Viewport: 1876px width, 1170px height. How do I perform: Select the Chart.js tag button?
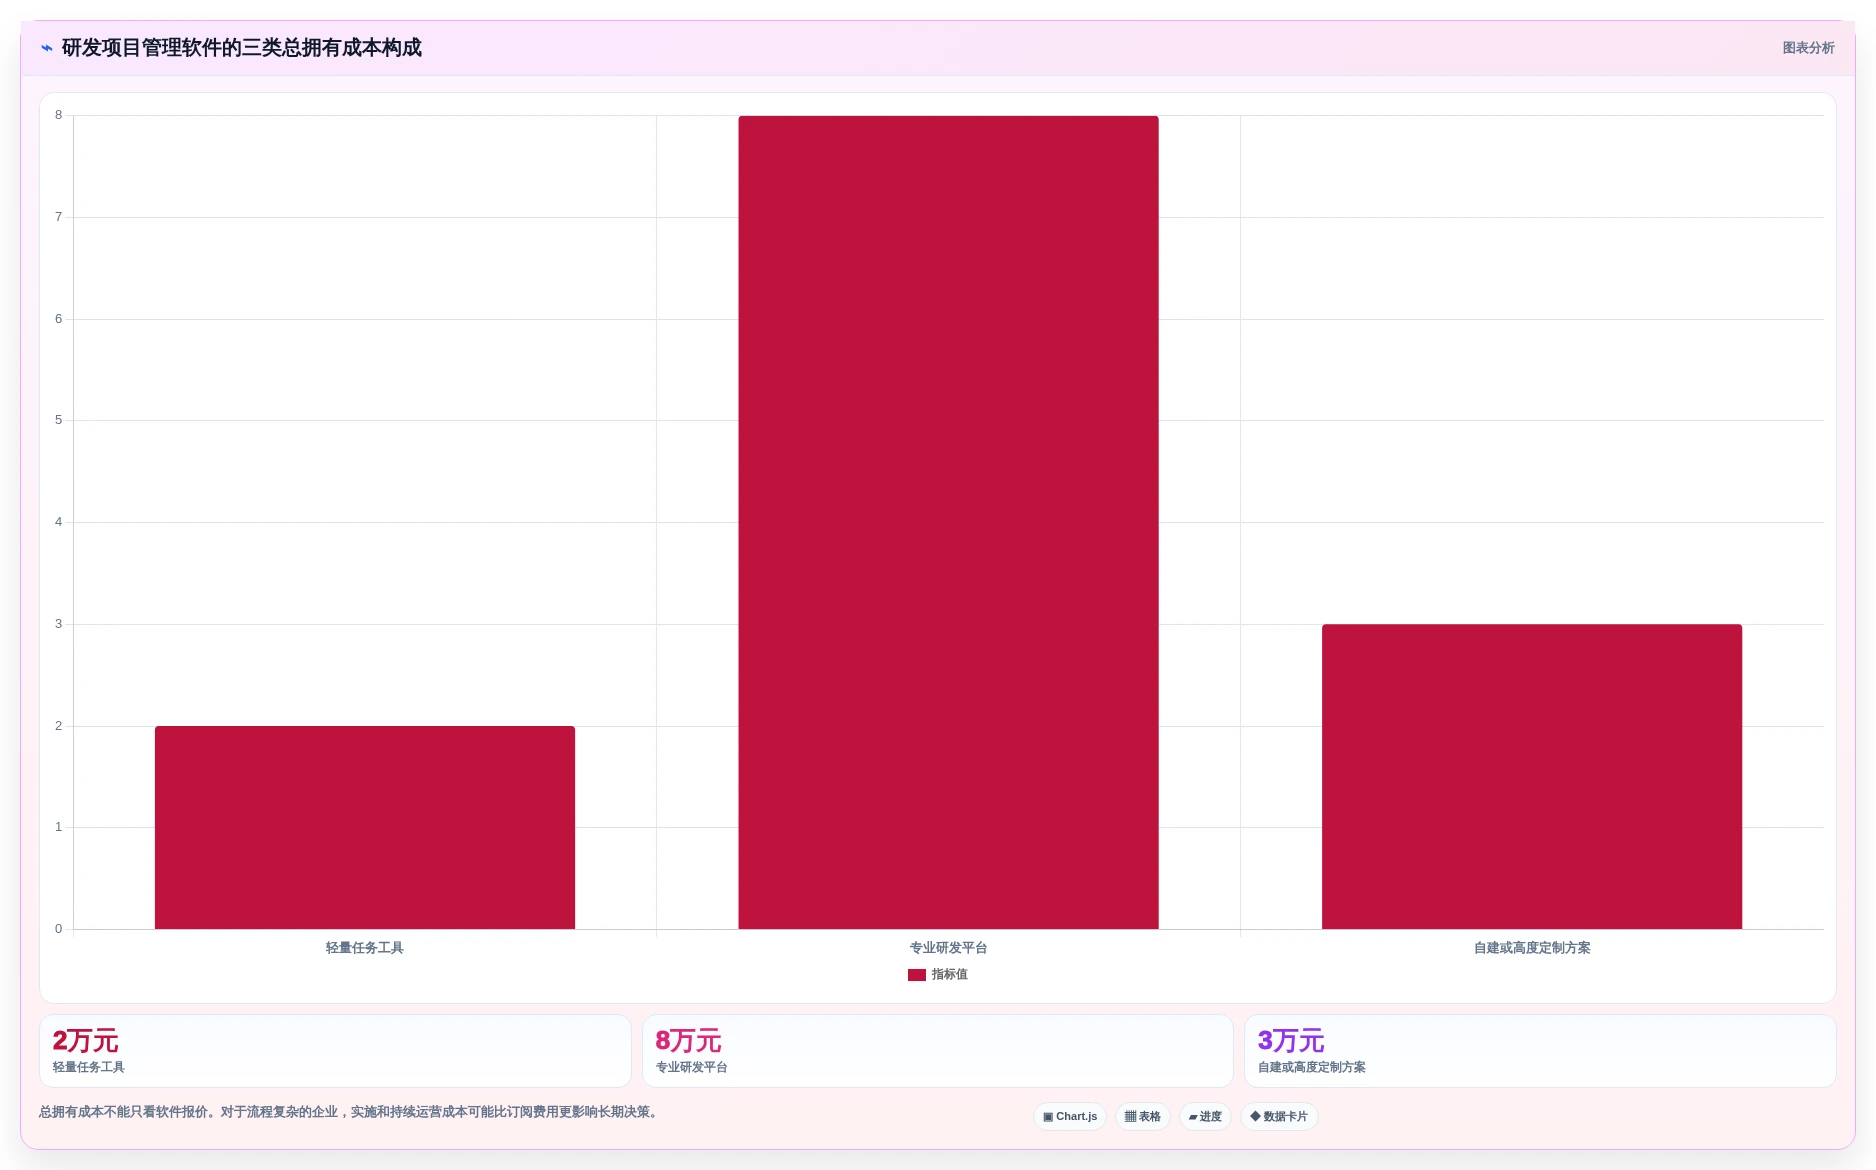(x=1069, y=1117)
